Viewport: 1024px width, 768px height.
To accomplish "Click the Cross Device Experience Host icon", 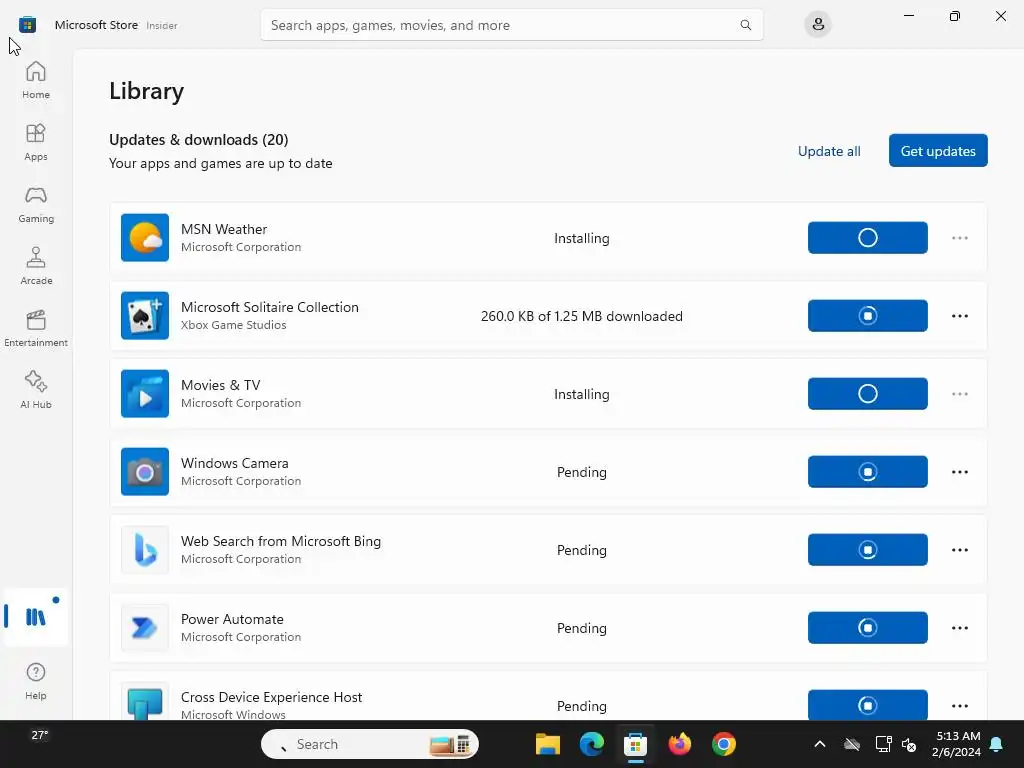I will [145, 702].
